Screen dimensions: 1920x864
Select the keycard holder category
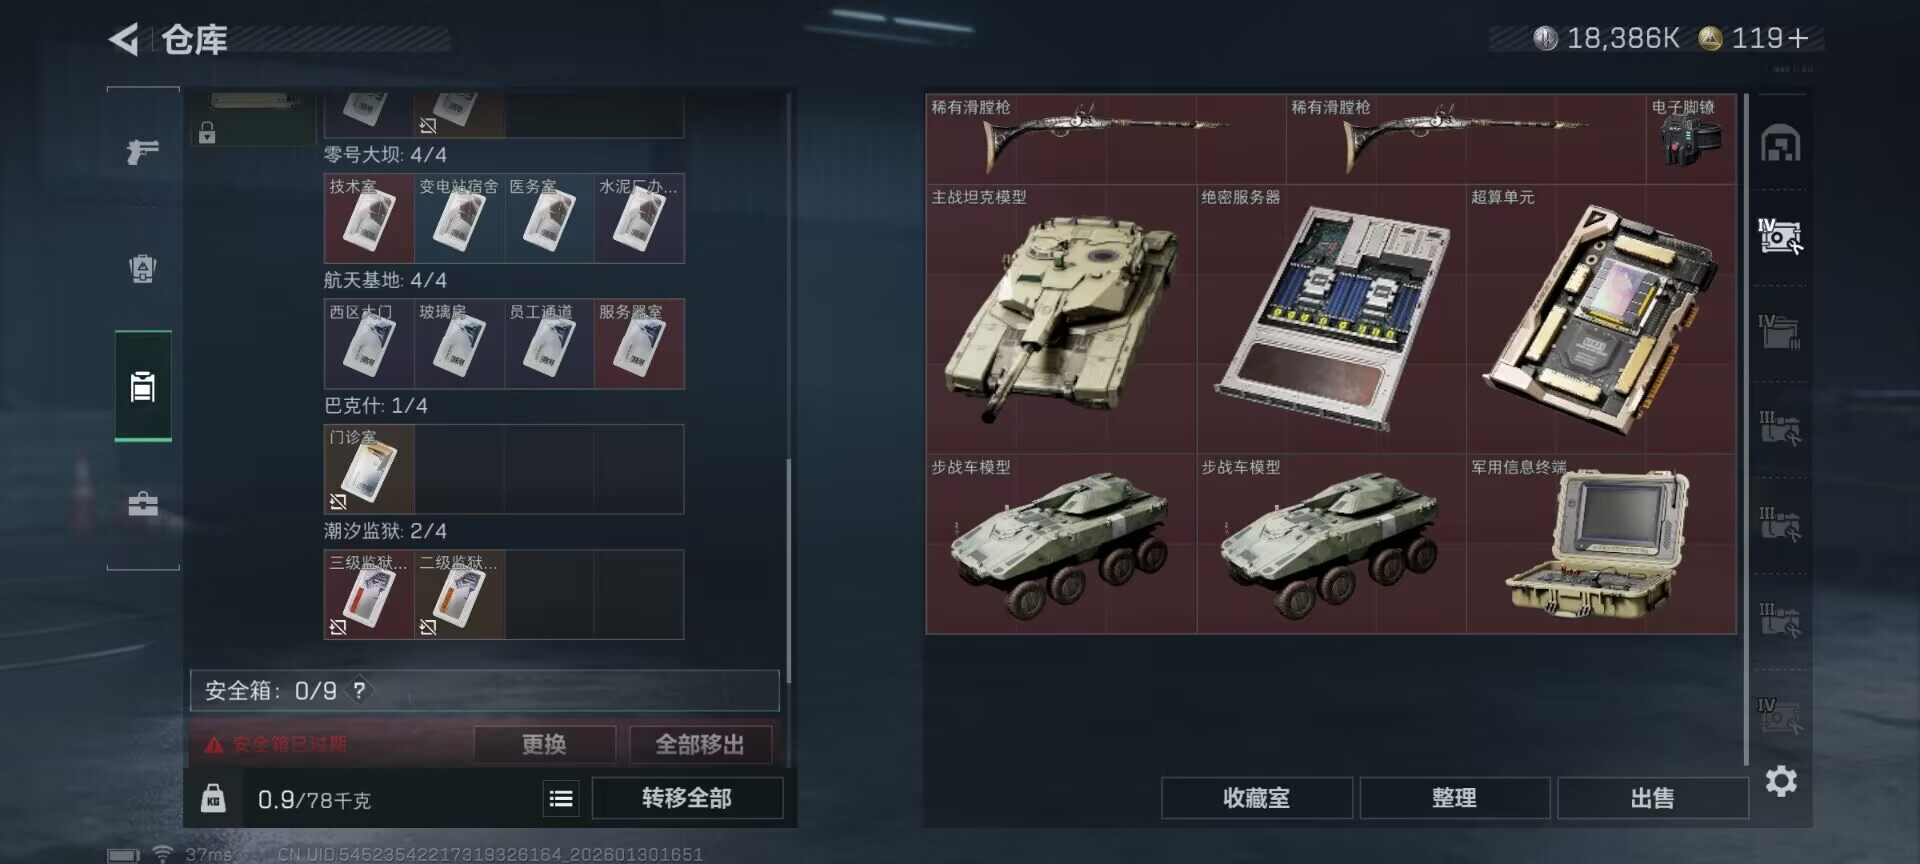pos(143,386)
